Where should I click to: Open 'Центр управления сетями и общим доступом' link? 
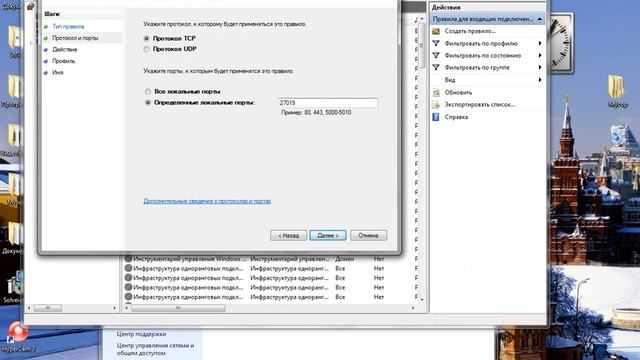coord(155,349)
